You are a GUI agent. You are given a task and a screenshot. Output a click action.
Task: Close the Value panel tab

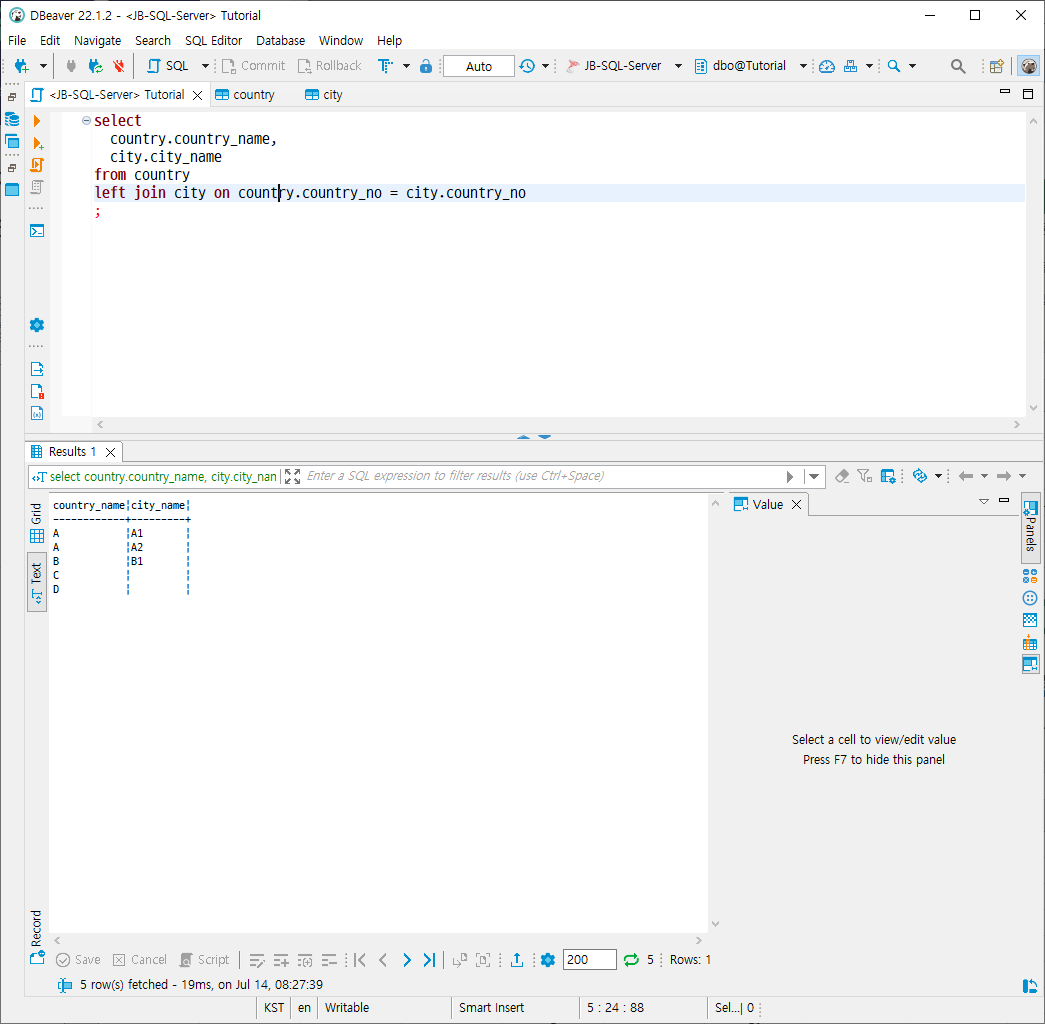pos(797,505)
